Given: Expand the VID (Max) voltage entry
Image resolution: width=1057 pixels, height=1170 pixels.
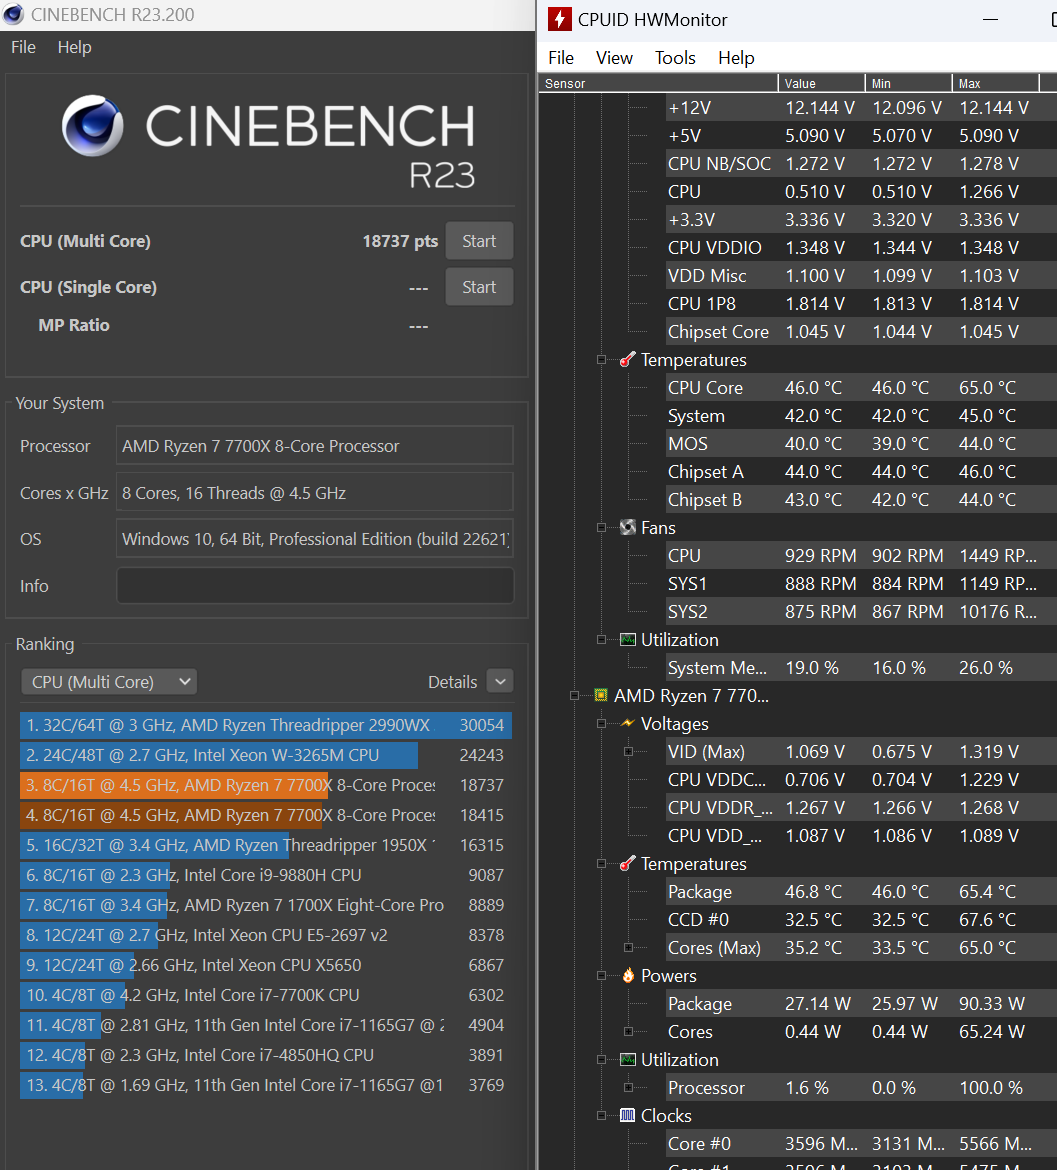Looking at the screenshot, I should 628,752.
